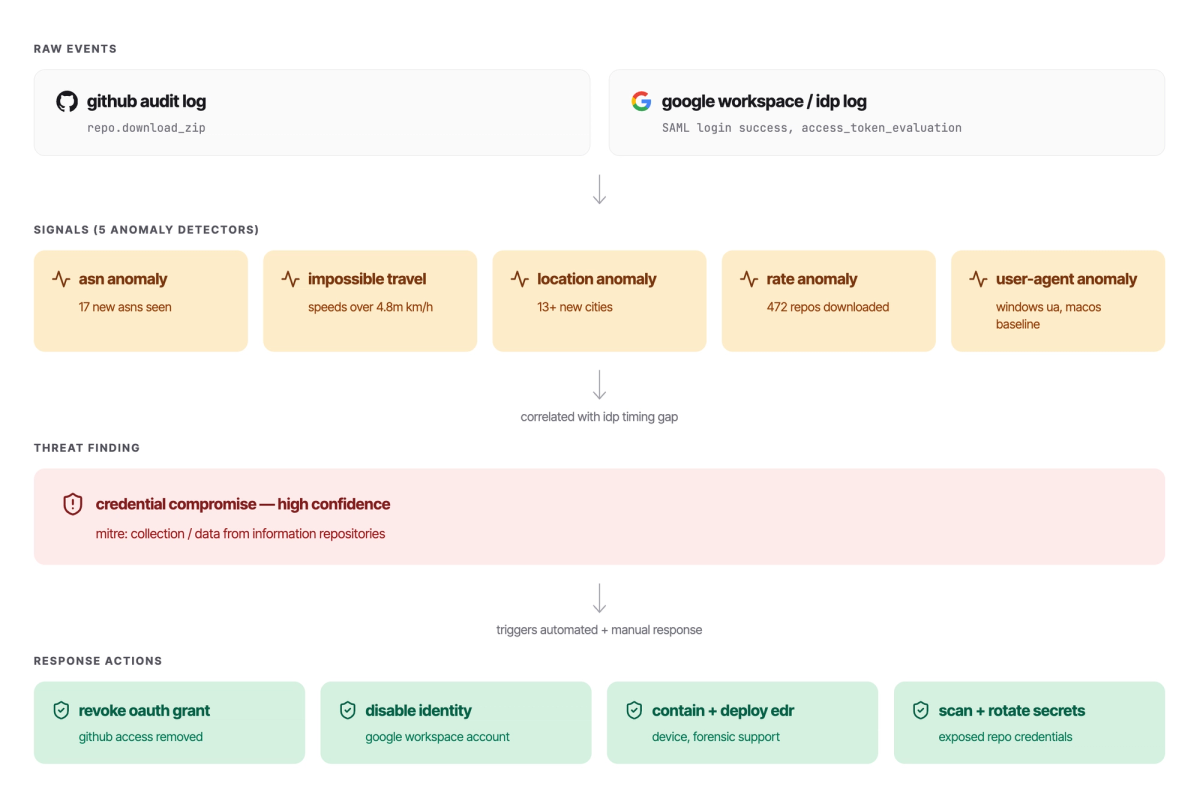1200x804 pixels.
Task: Click the disable identity heading
Action: point(419,710)
